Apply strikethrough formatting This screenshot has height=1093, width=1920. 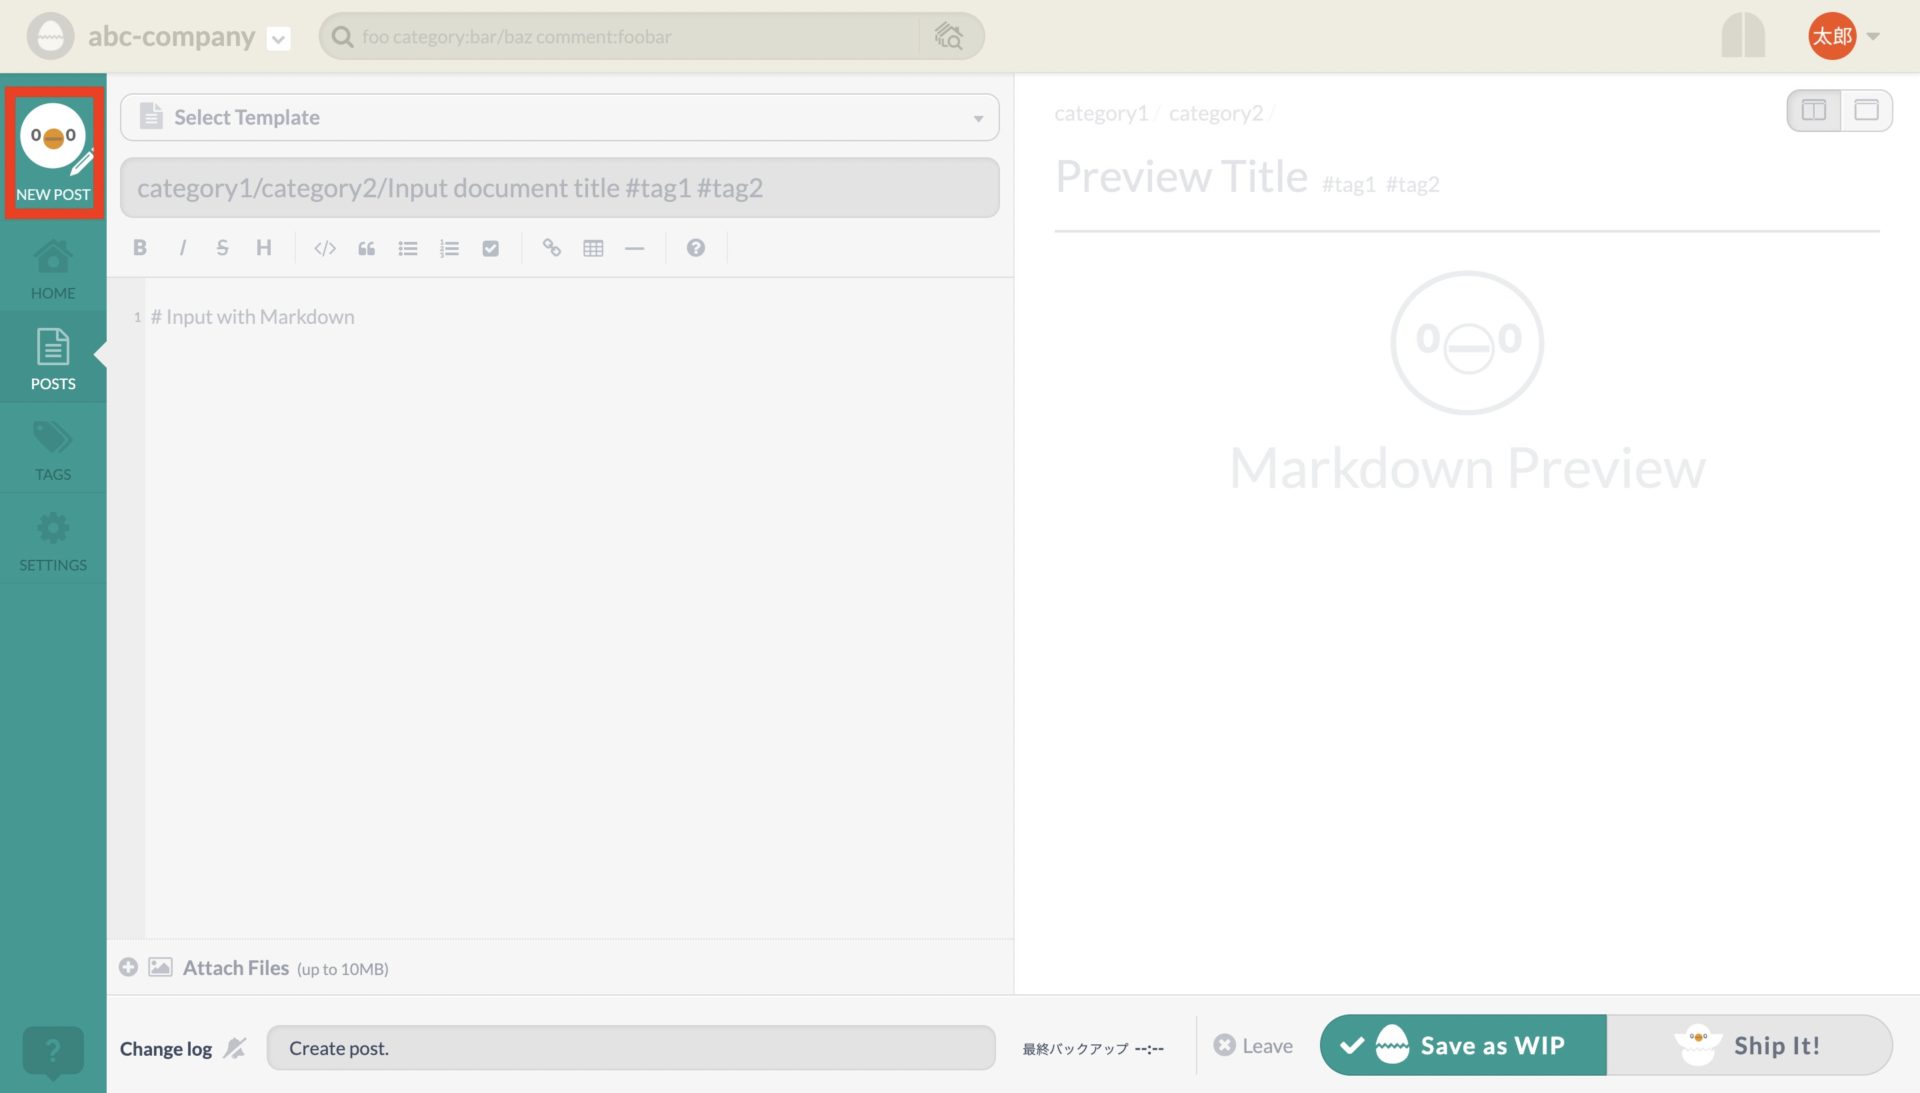point(222,248)
